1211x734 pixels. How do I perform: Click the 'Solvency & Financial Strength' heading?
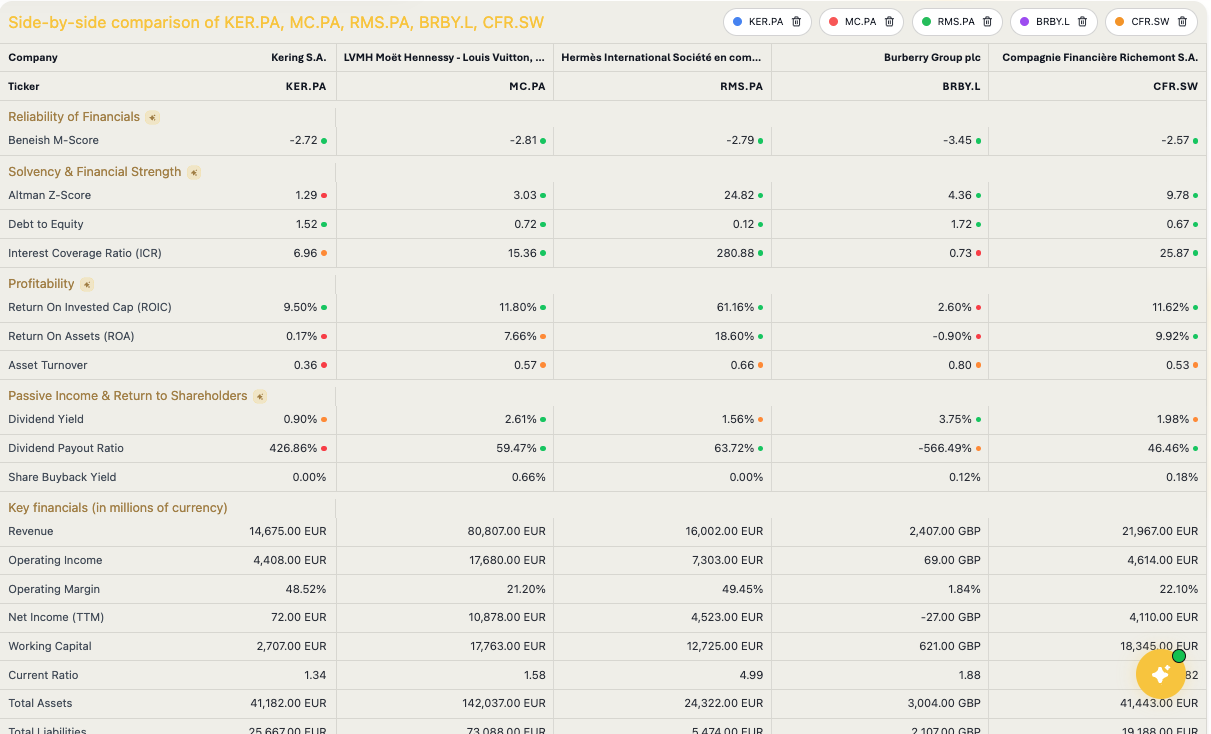tap(95, 172)
